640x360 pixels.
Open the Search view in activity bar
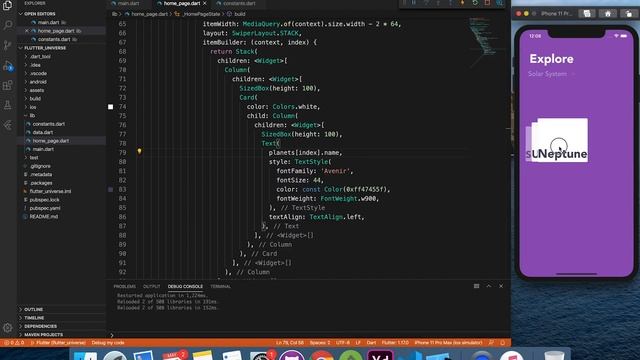click(7, 25)
